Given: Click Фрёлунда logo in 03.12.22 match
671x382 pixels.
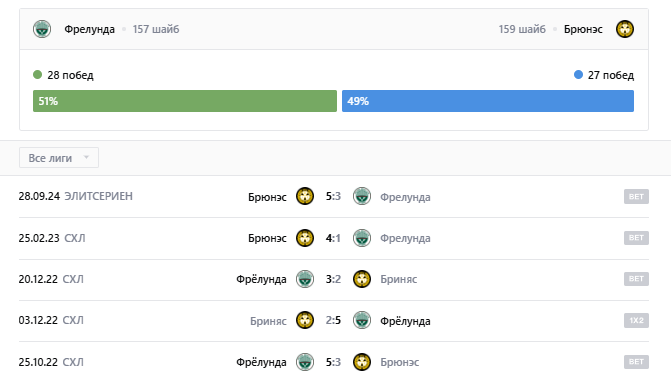Looking at the screenshot, I should (x=362, y=320).
